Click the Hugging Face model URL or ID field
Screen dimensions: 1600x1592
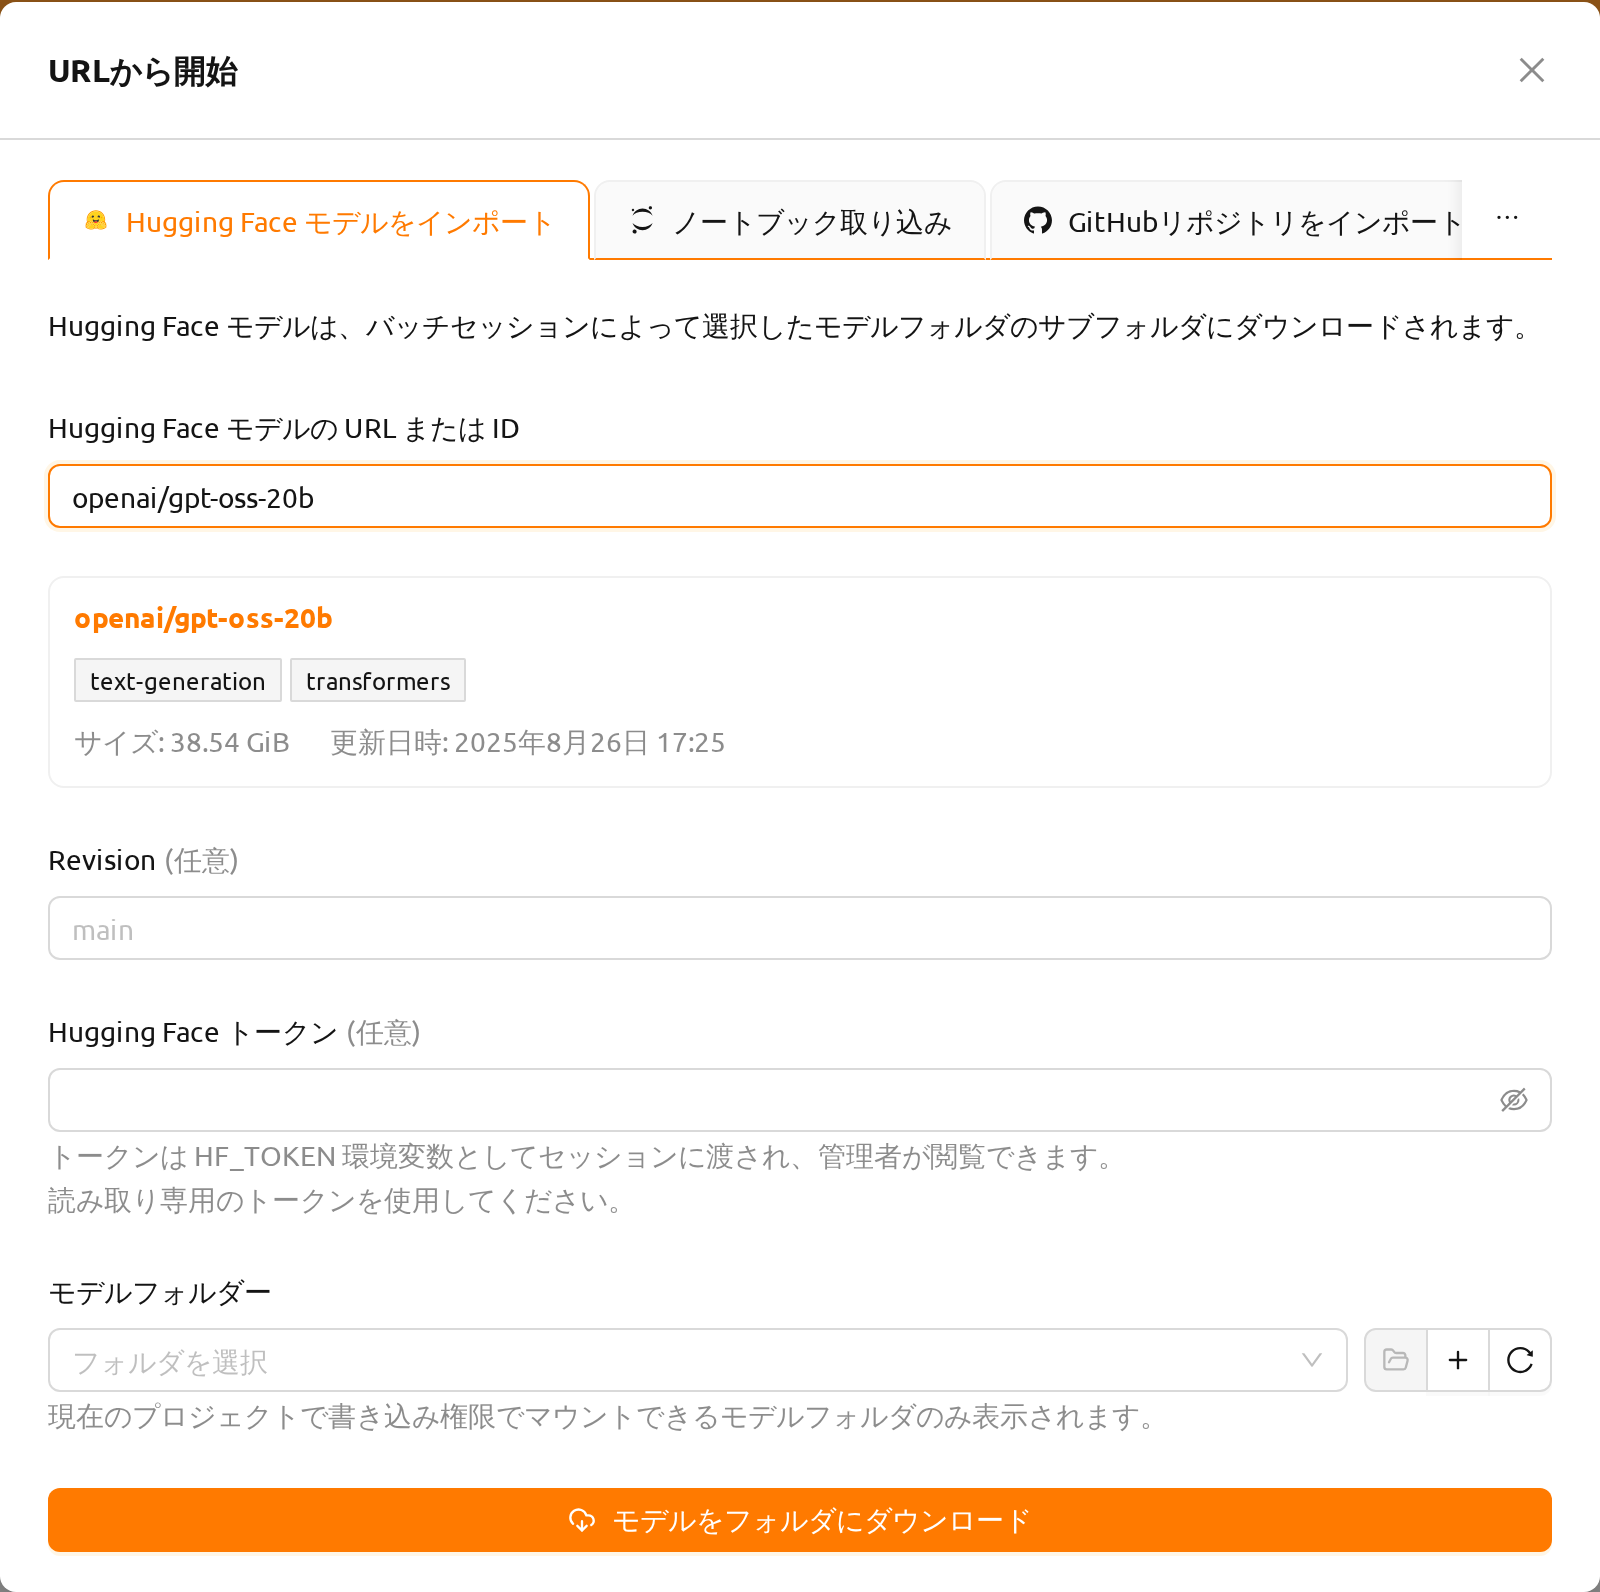pyautogui.click(x=800, y=497)
